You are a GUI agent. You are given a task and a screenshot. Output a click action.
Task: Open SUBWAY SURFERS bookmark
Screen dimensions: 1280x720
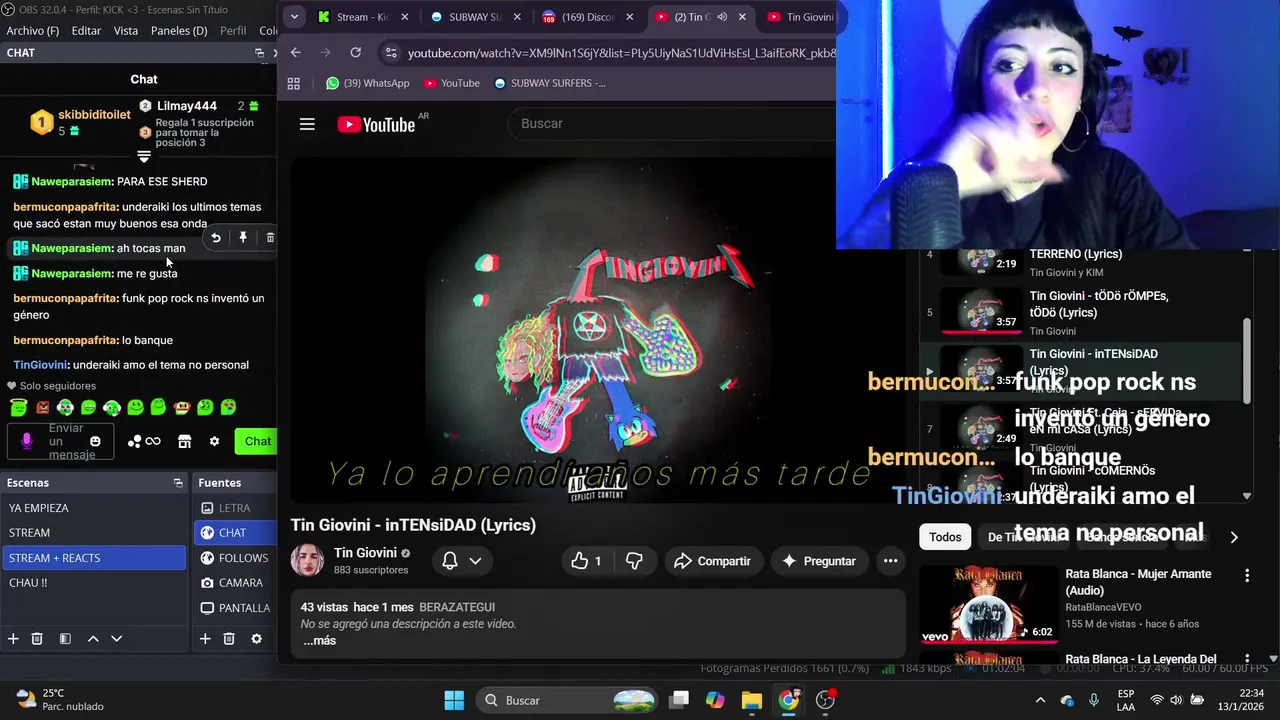(x=550, y=83)
